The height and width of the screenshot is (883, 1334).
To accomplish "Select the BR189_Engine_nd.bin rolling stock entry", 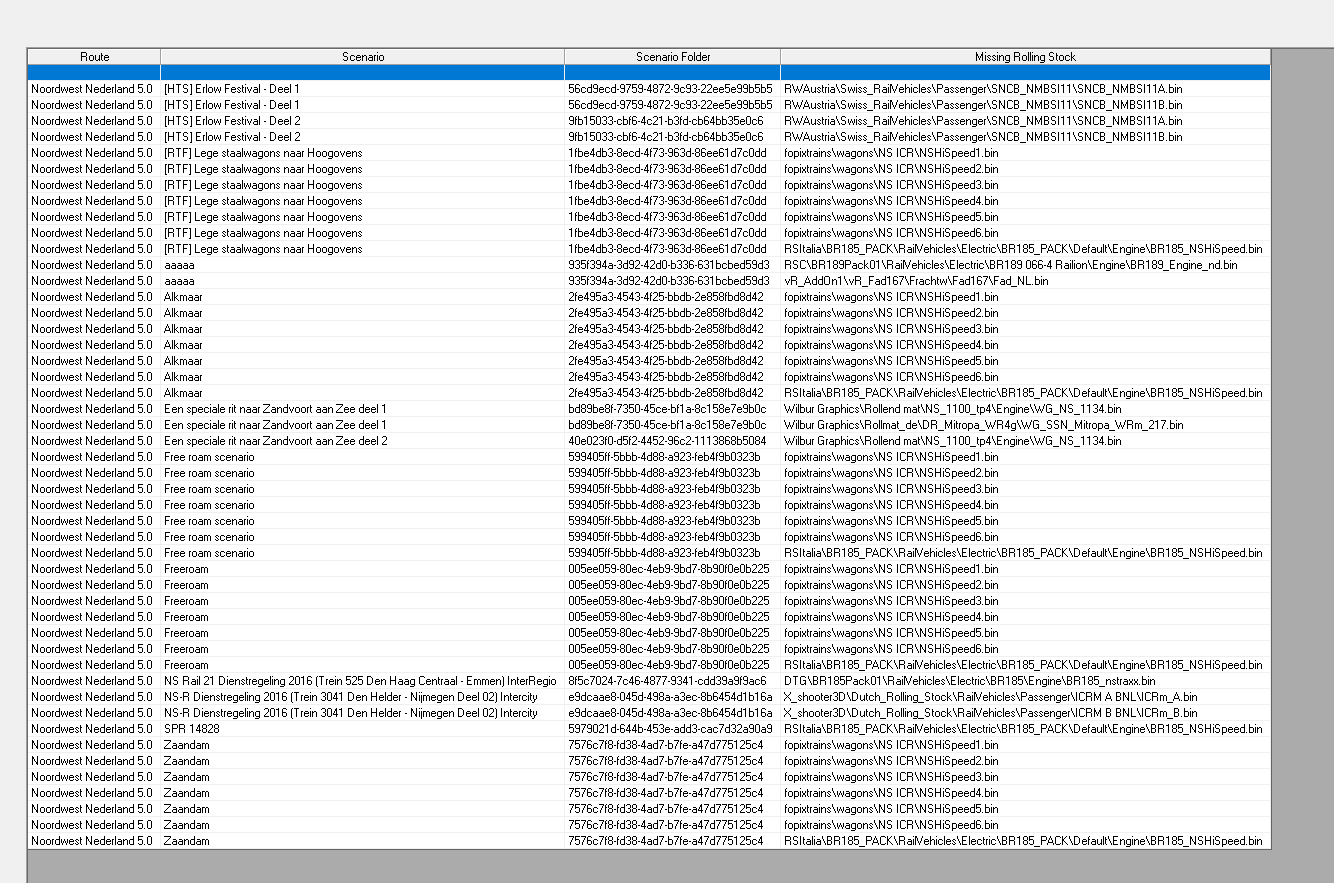I will tap(1010, 265).
